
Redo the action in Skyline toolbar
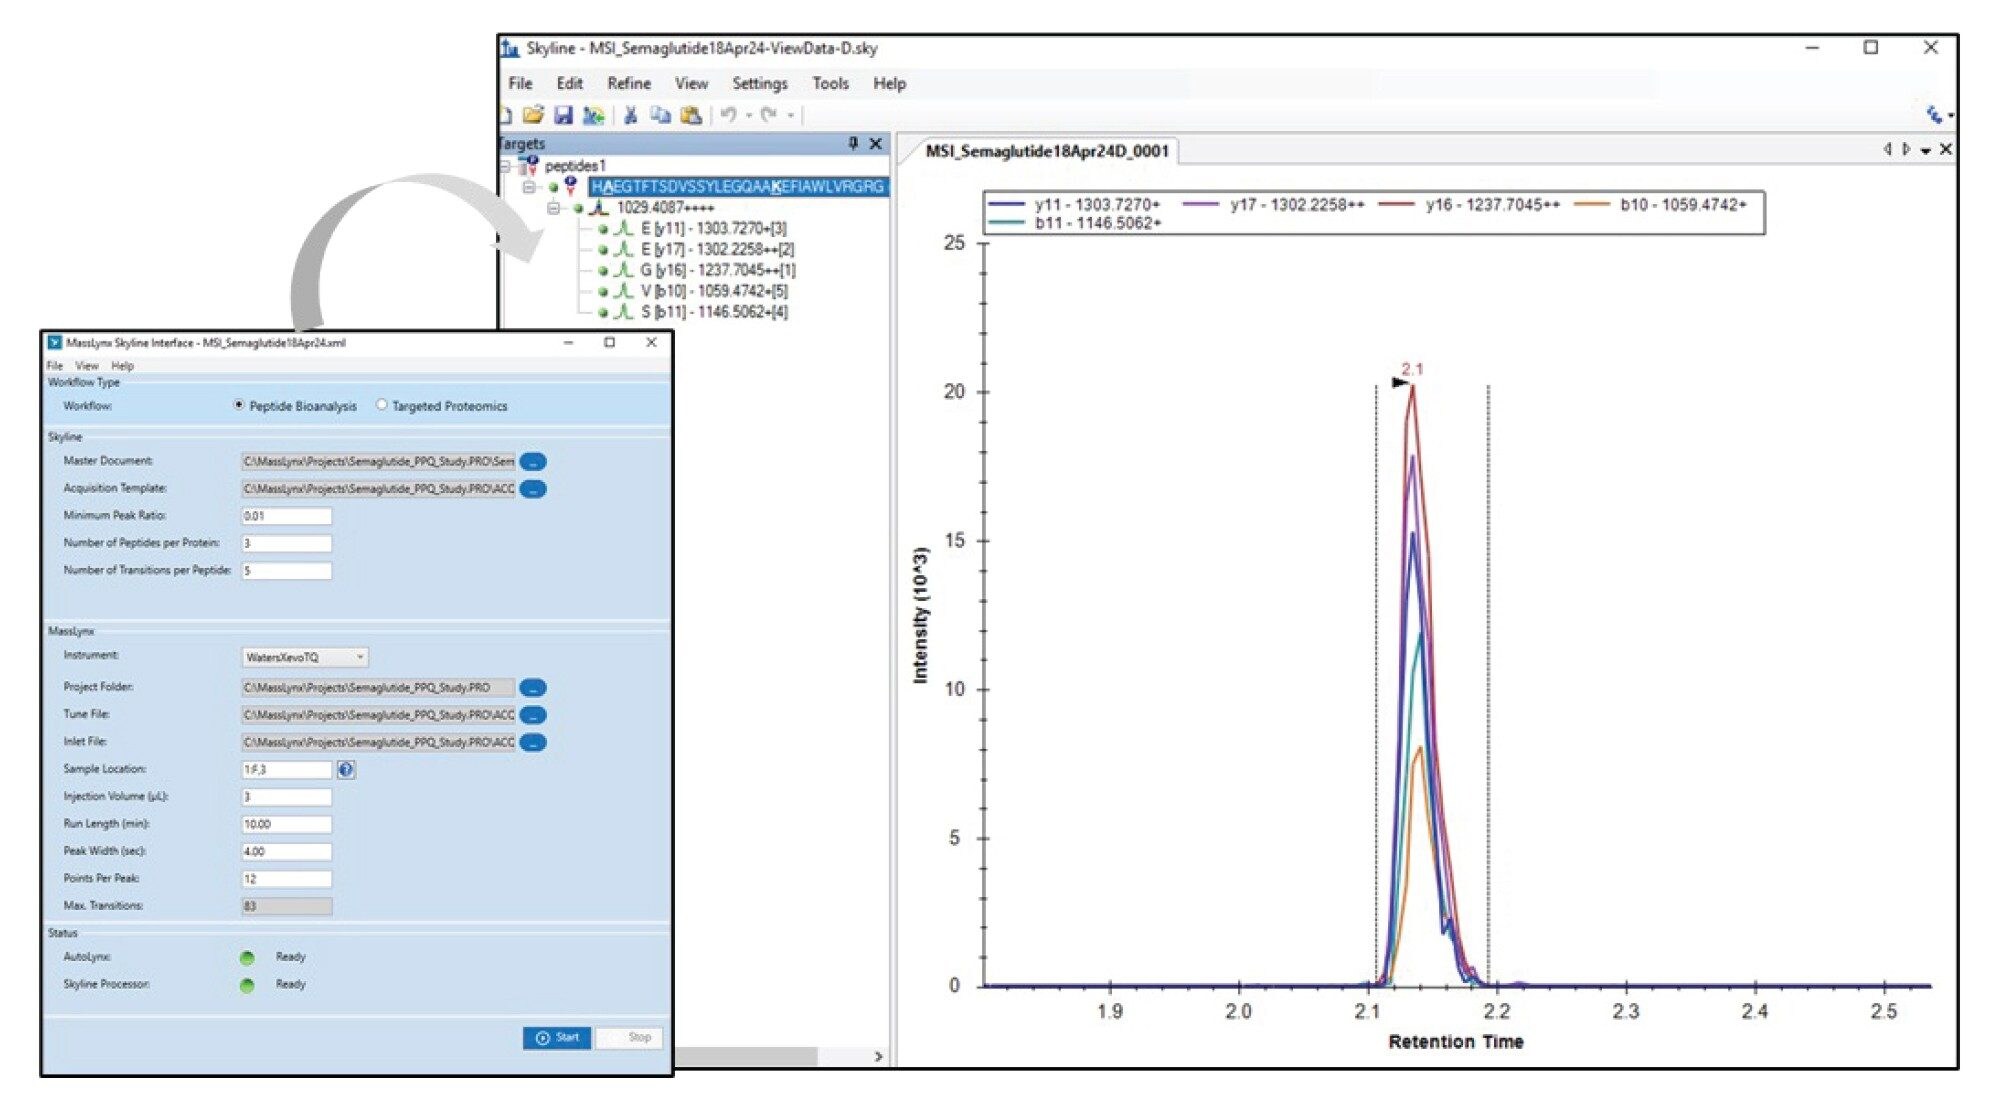[769, 115]
